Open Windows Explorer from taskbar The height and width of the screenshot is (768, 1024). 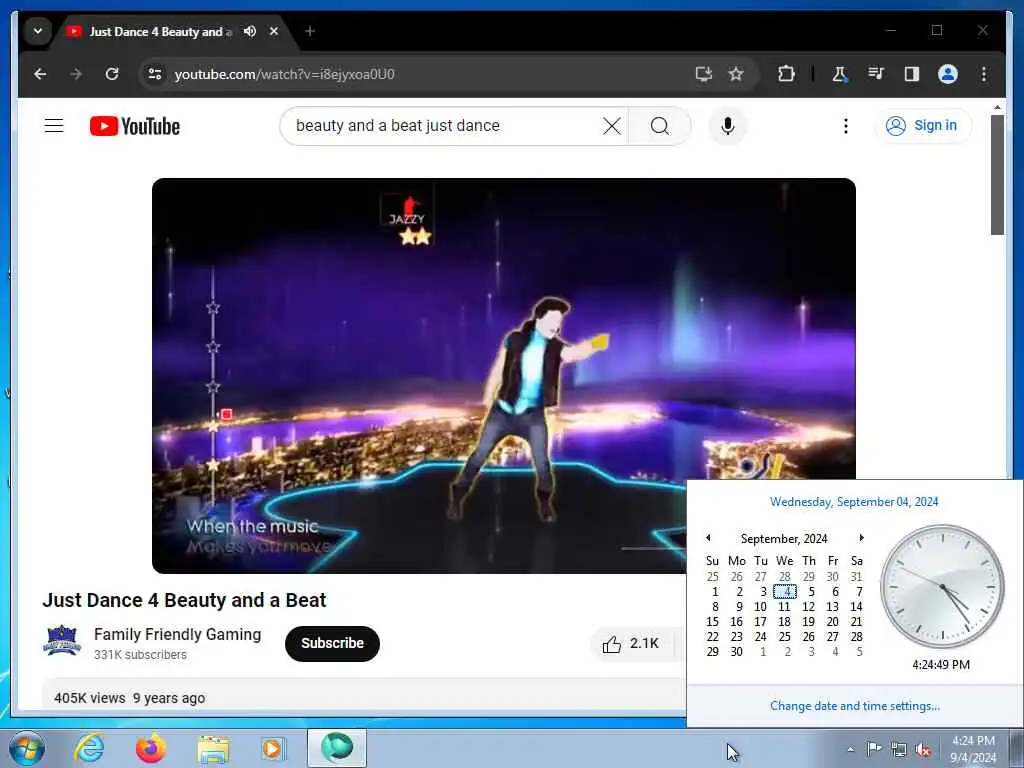pyautogui.click(x=213, y=749)
